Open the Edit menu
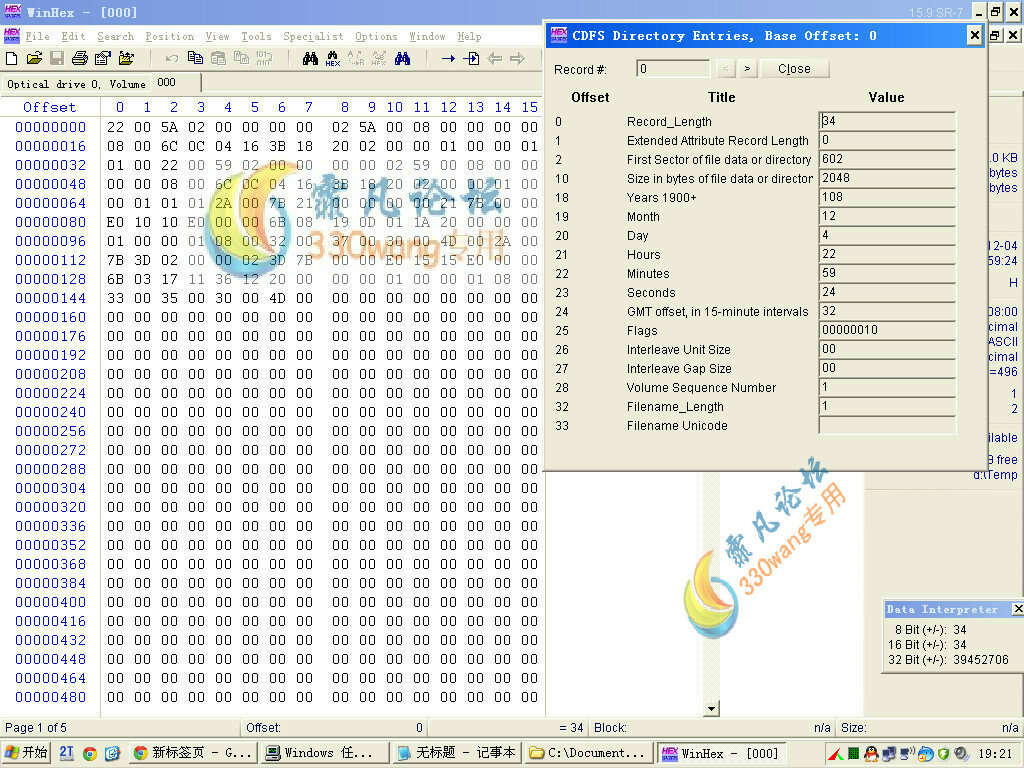This screenshot has width=1024, height=768. pyautogui.click(x=73, y=36)
